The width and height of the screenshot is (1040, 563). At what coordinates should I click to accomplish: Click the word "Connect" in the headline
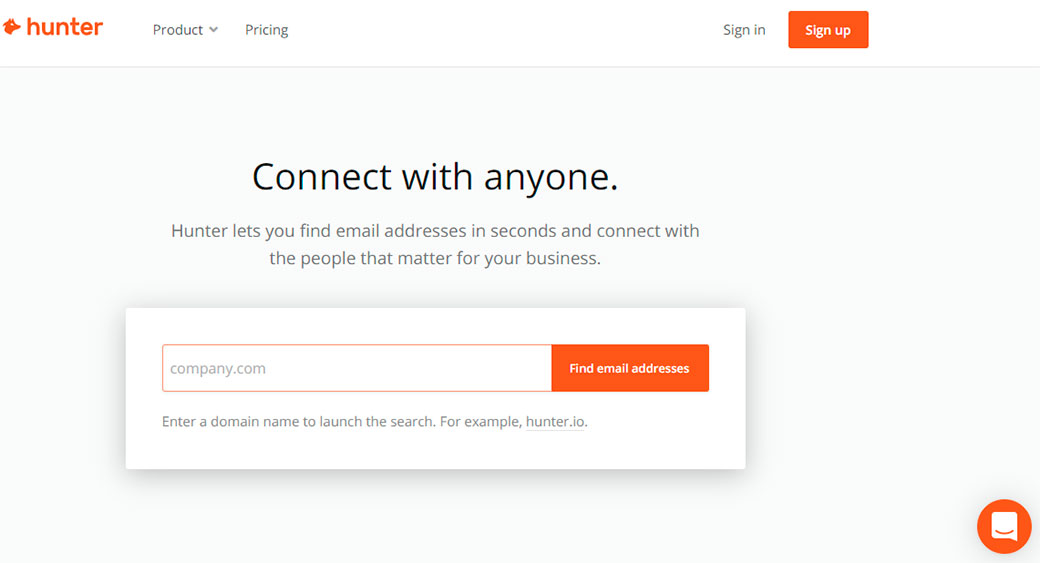pos(320,177)
